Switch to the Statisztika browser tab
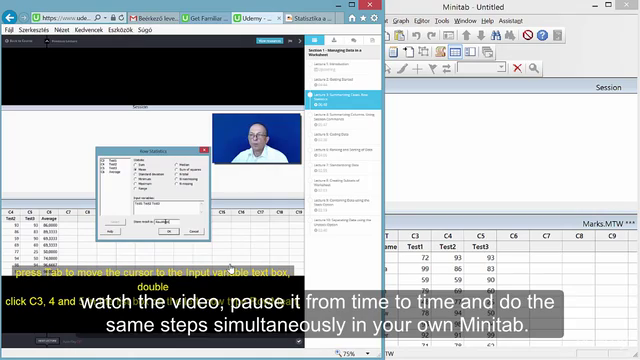Screen dimensions: 640x360 click(309, 18)
